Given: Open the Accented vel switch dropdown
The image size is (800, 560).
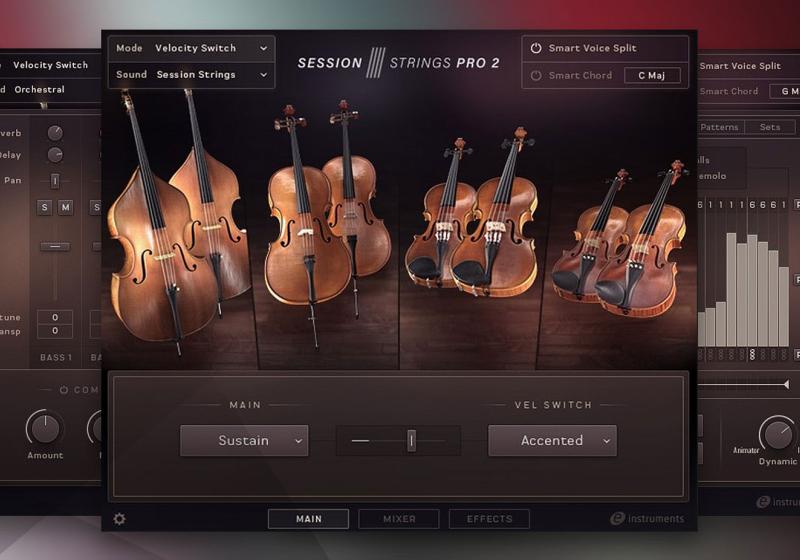Looking at the screenshot, I should 552,440.
